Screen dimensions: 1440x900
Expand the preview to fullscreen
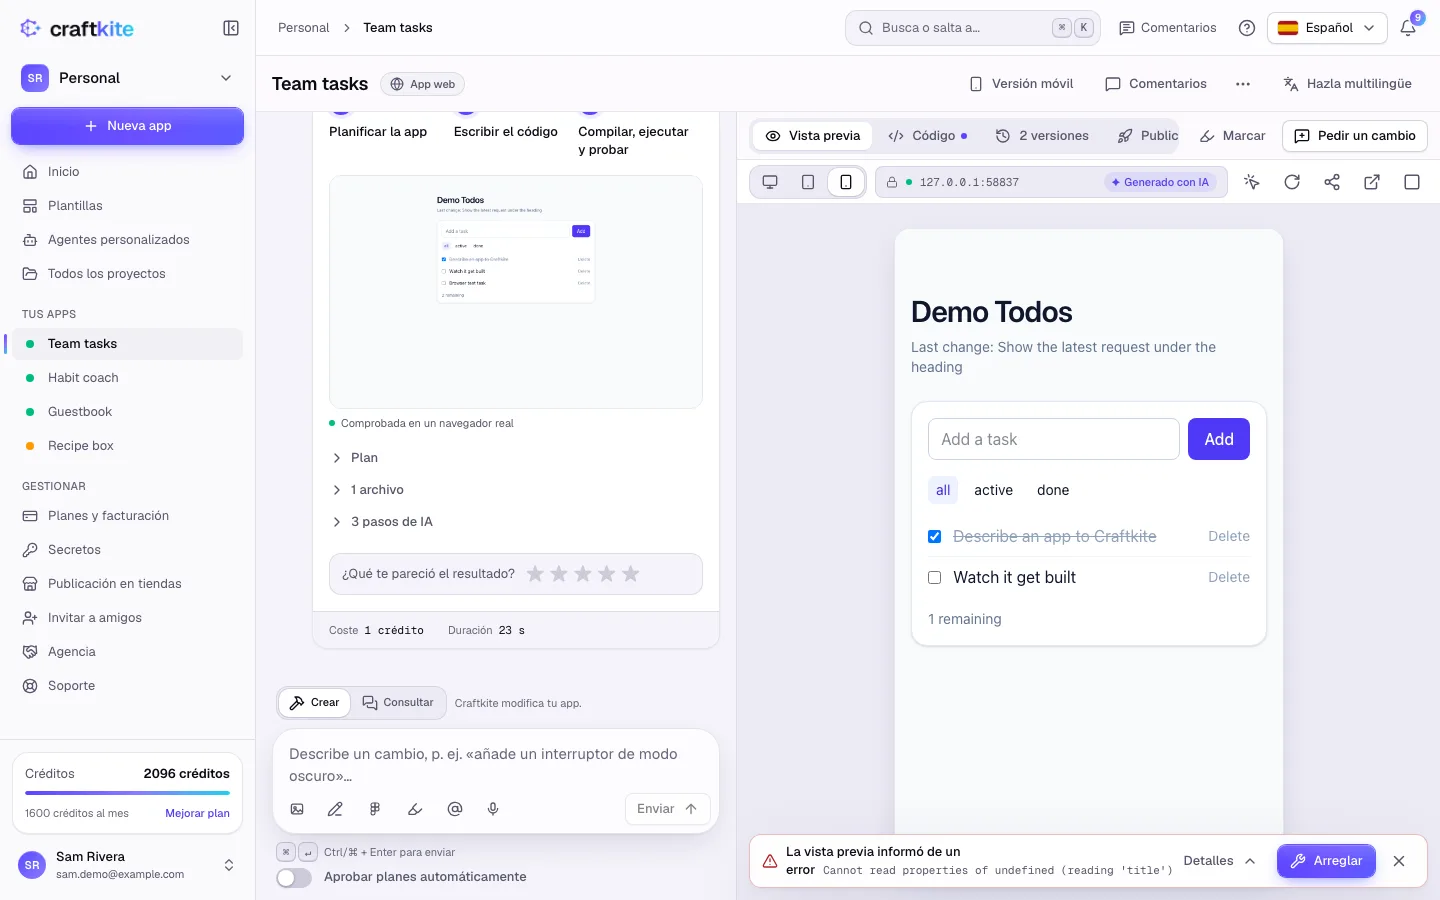1412,182
